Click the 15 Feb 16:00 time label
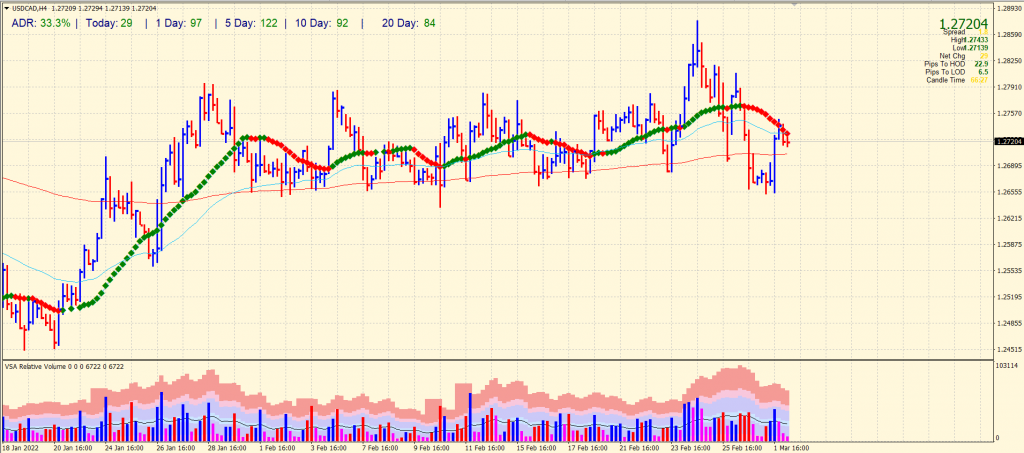The image size is (1024, 453). coord(534,448)
